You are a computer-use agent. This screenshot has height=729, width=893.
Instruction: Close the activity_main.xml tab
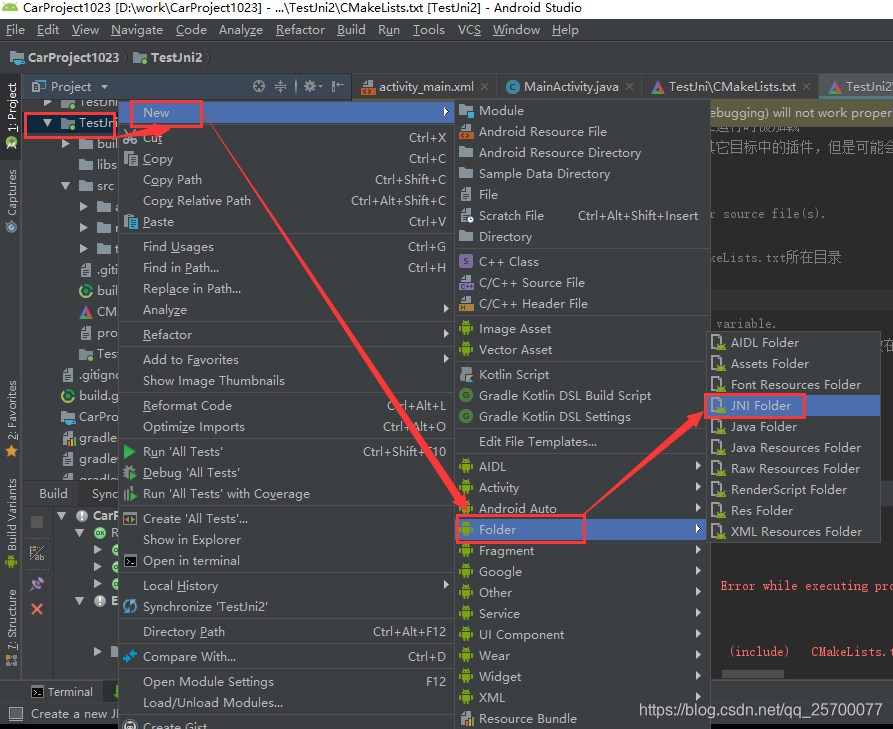(x=484, y=87)
